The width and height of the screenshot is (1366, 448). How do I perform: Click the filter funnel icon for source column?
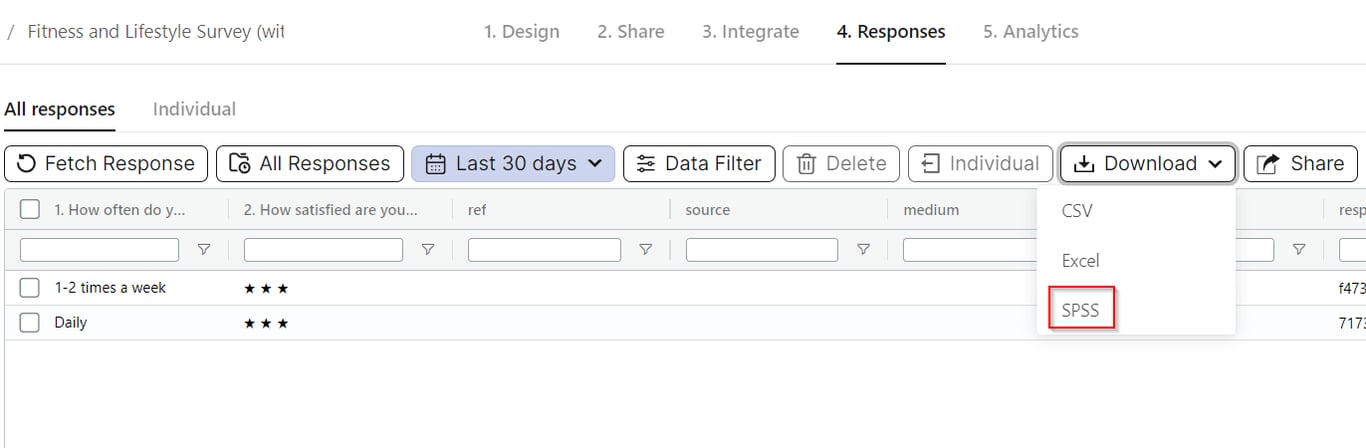click(x=863, y=250)
